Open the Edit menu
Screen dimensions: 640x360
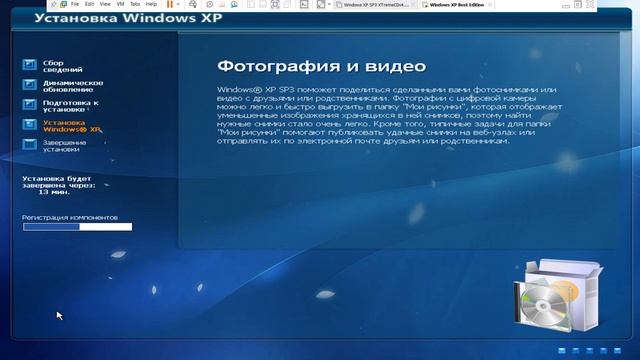(x=89, y=4)
